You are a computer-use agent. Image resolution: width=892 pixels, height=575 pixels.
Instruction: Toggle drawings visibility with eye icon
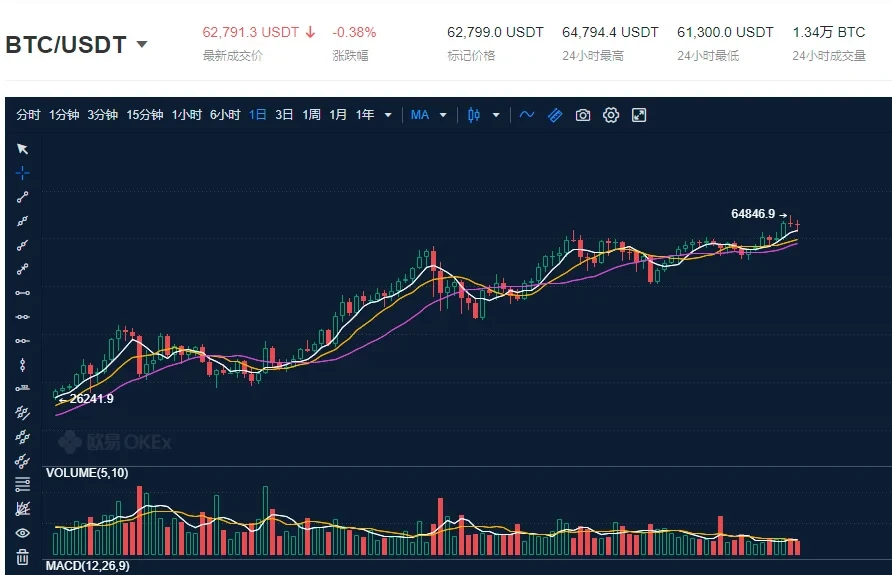pyautogui.click(x=23, y=533)
